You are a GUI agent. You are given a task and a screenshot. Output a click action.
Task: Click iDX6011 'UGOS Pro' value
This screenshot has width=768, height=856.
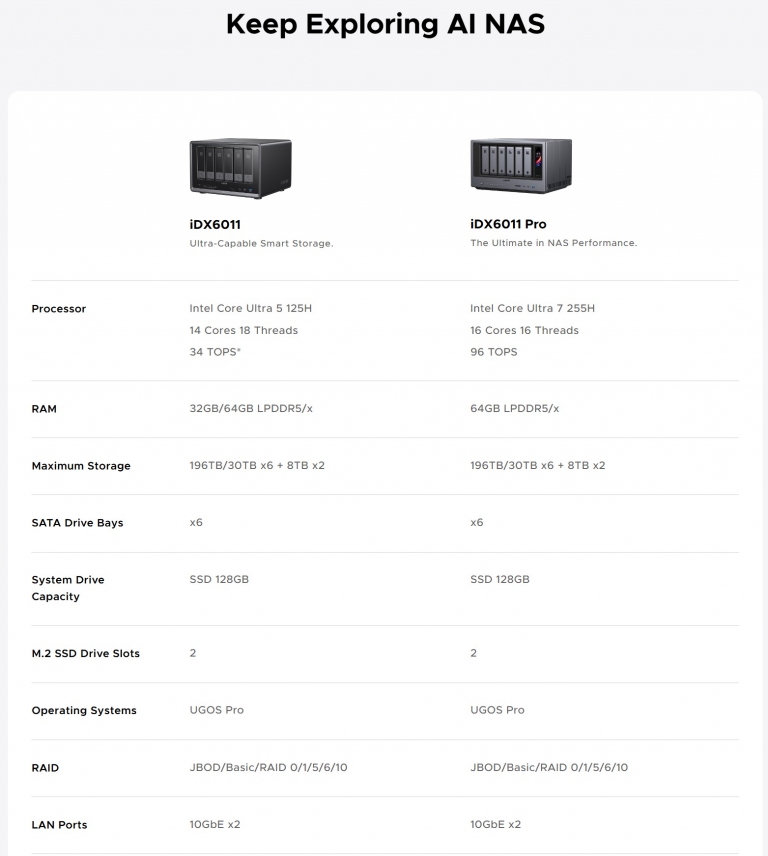(x=217, y=710)
